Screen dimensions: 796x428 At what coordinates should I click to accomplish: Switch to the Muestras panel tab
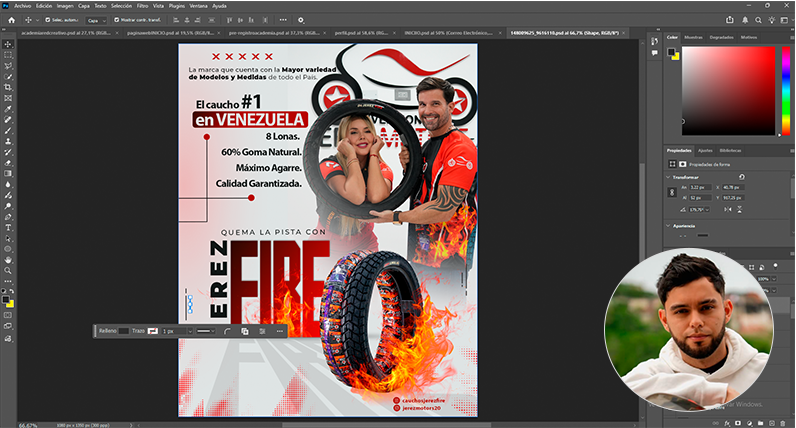693,37
